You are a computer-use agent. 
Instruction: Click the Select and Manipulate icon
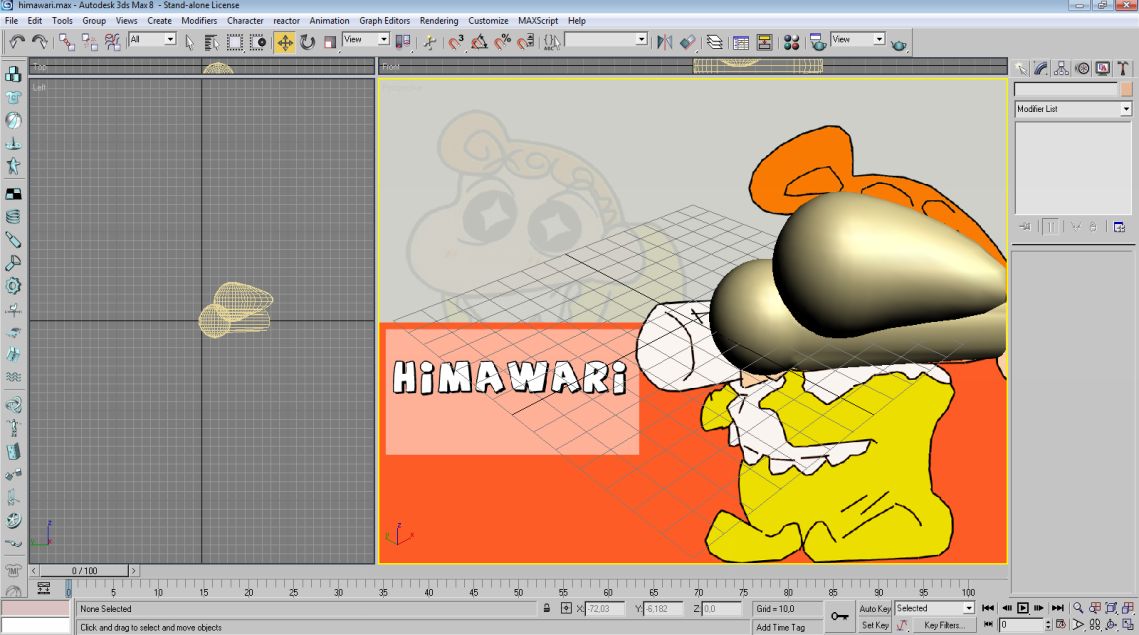[430, 42]
